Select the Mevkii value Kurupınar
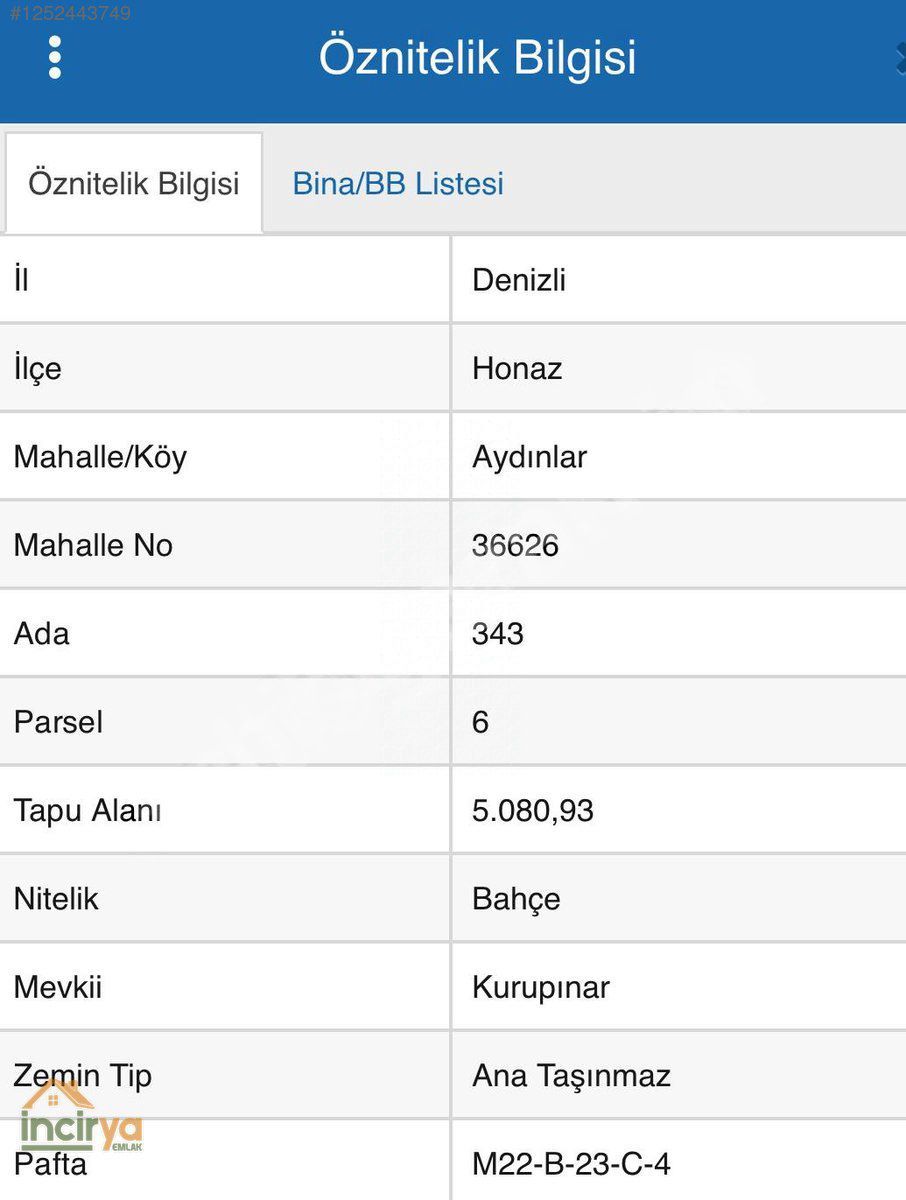The height and width of the screenshot is (1200, 906). click(x=541, y=987)
